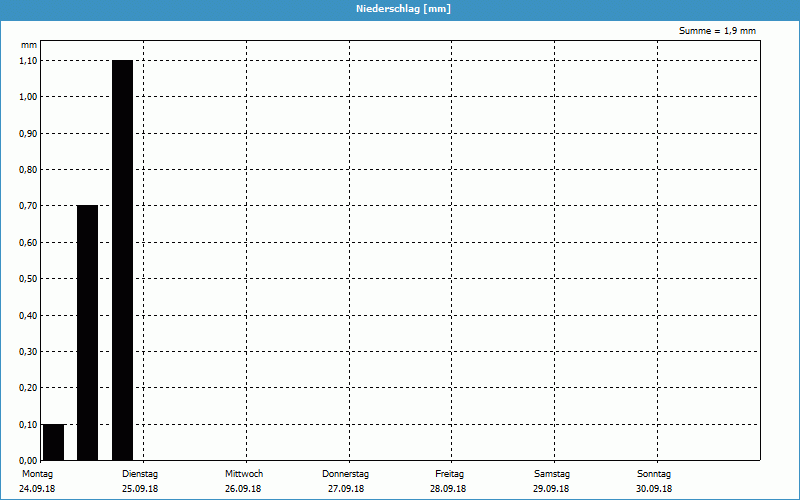Click the date 24.09.18
800x500 pixels.
tap(37, 489)
